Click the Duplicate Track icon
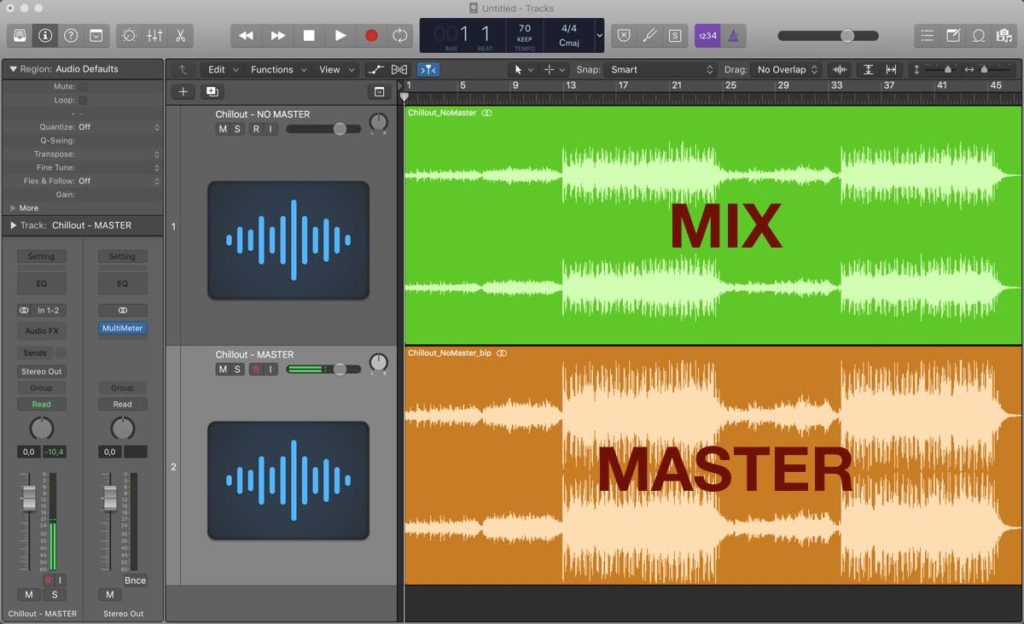This screenshot has width=1024, height=624. click(x=212, y=92)
